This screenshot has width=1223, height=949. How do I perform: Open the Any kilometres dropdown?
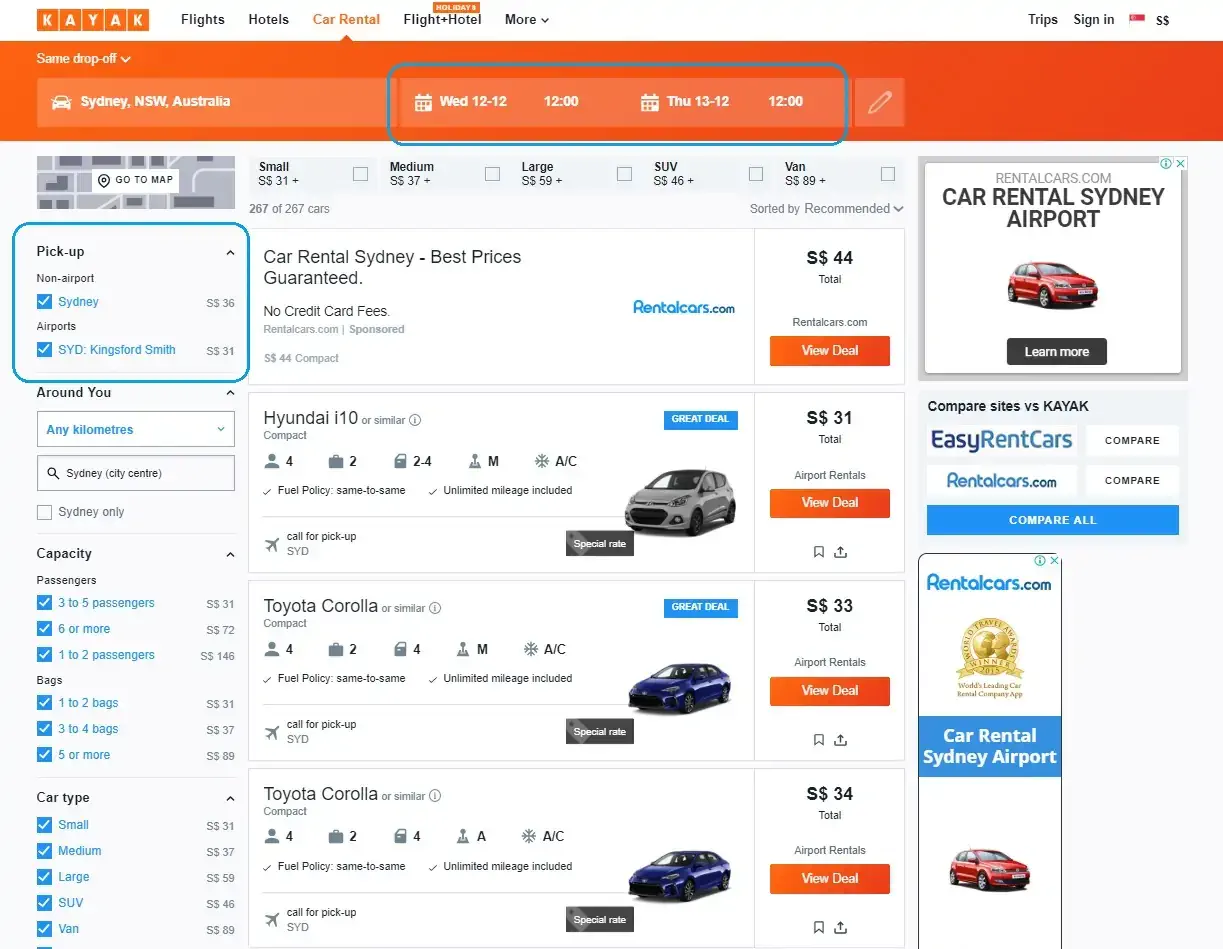point(136,430)
